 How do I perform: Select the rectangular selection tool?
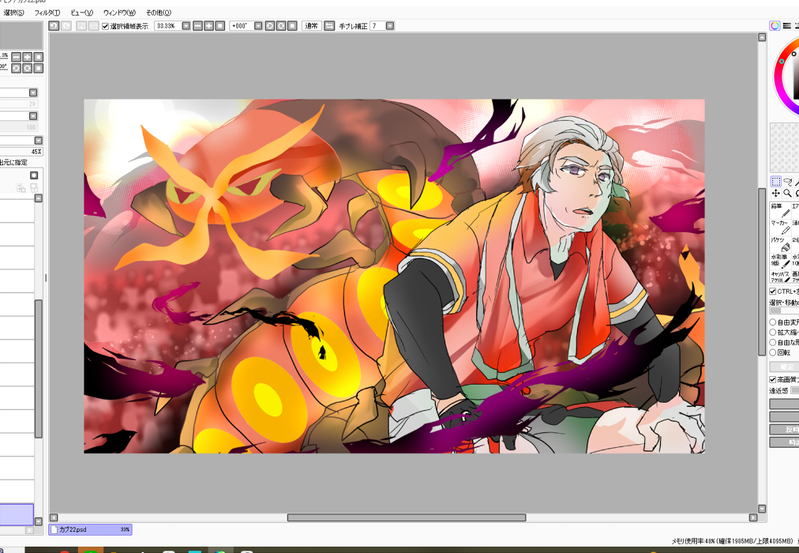coord(776,181)
